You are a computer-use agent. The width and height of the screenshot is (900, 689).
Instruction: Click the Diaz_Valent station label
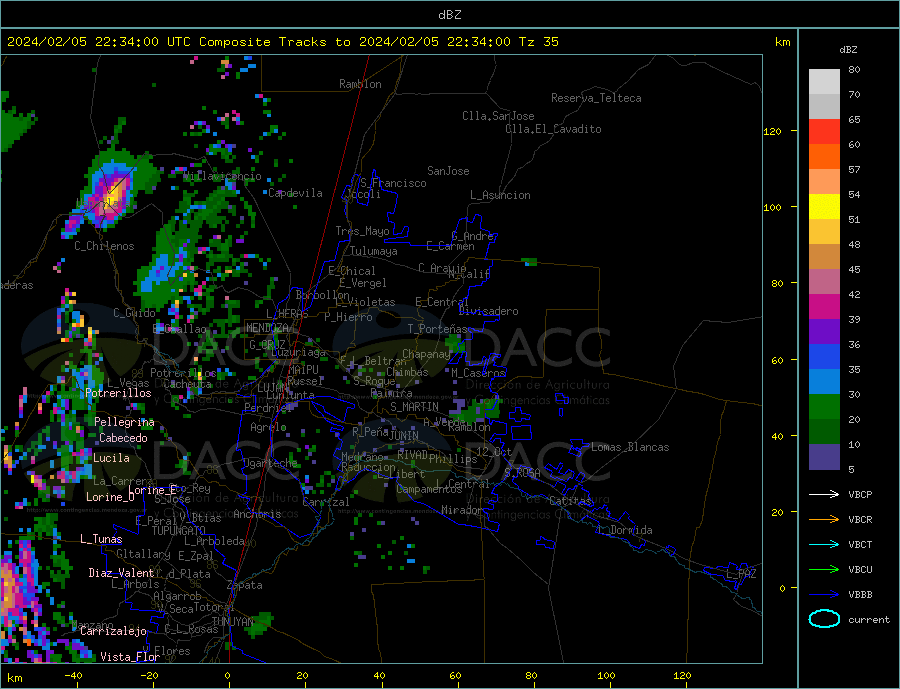tap(121, 573)
